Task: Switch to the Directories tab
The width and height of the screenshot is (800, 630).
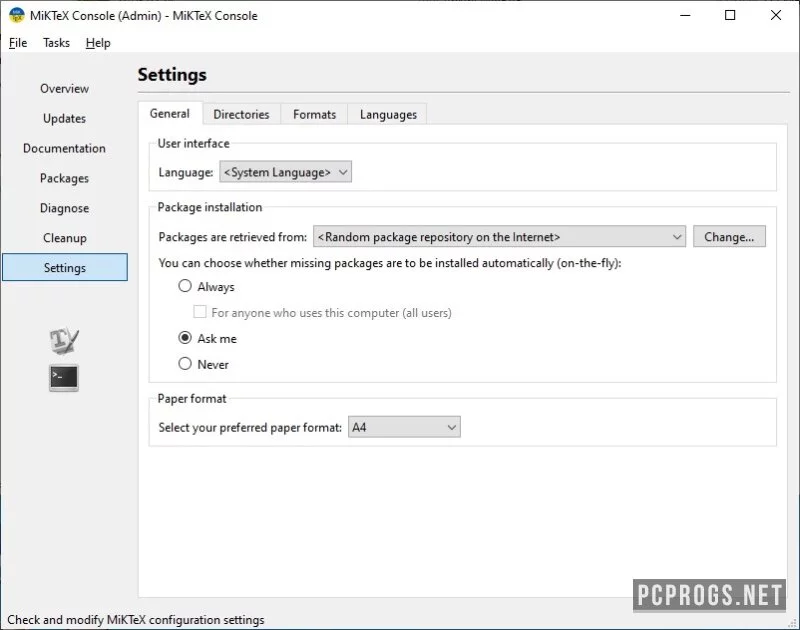Action: (x=241, y=114)
